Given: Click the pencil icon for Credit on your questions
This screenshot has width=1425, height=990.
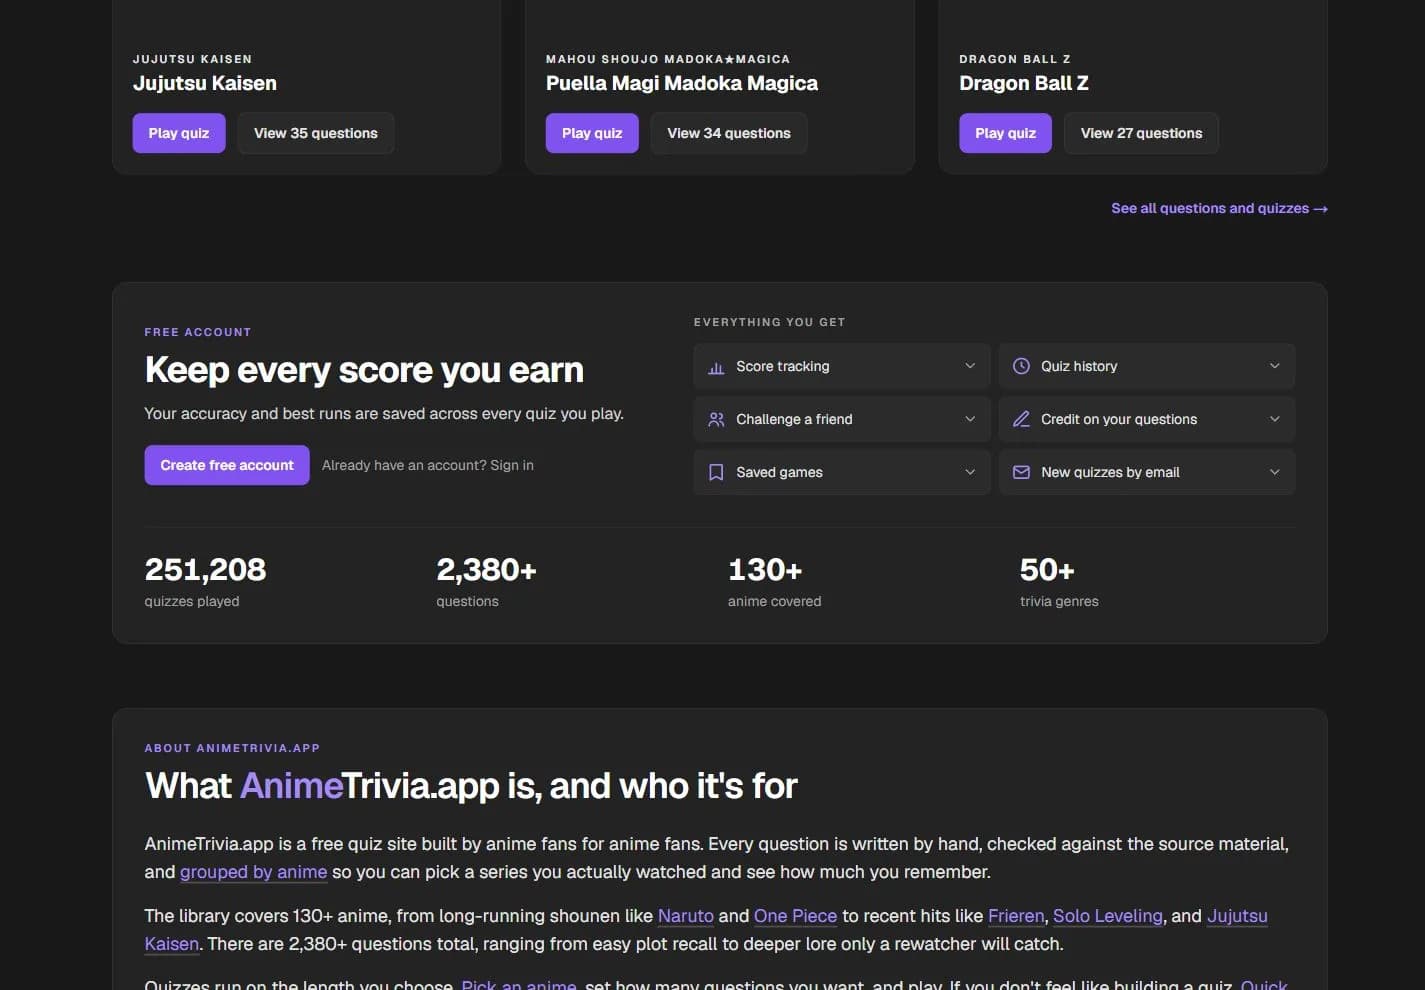Looking at the screenshot, I should point(1021,420).
